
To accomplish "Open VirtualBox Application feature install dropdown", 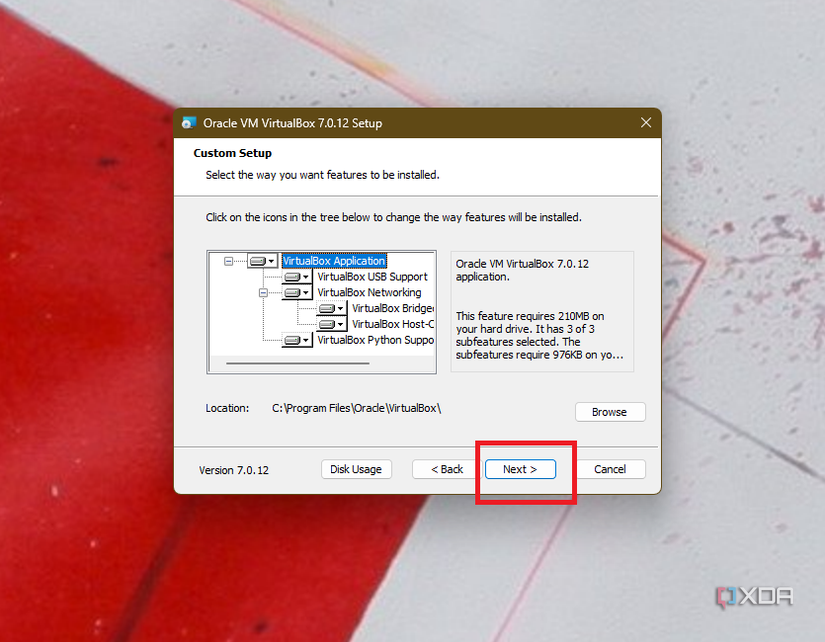I will 263,261.
